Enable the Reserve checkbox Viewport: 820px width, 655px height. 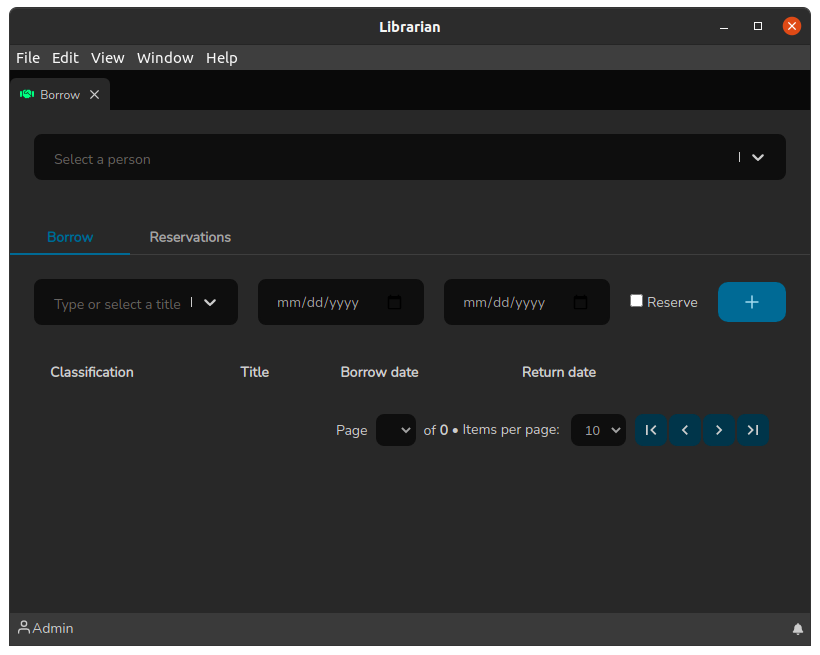[636, 300]
